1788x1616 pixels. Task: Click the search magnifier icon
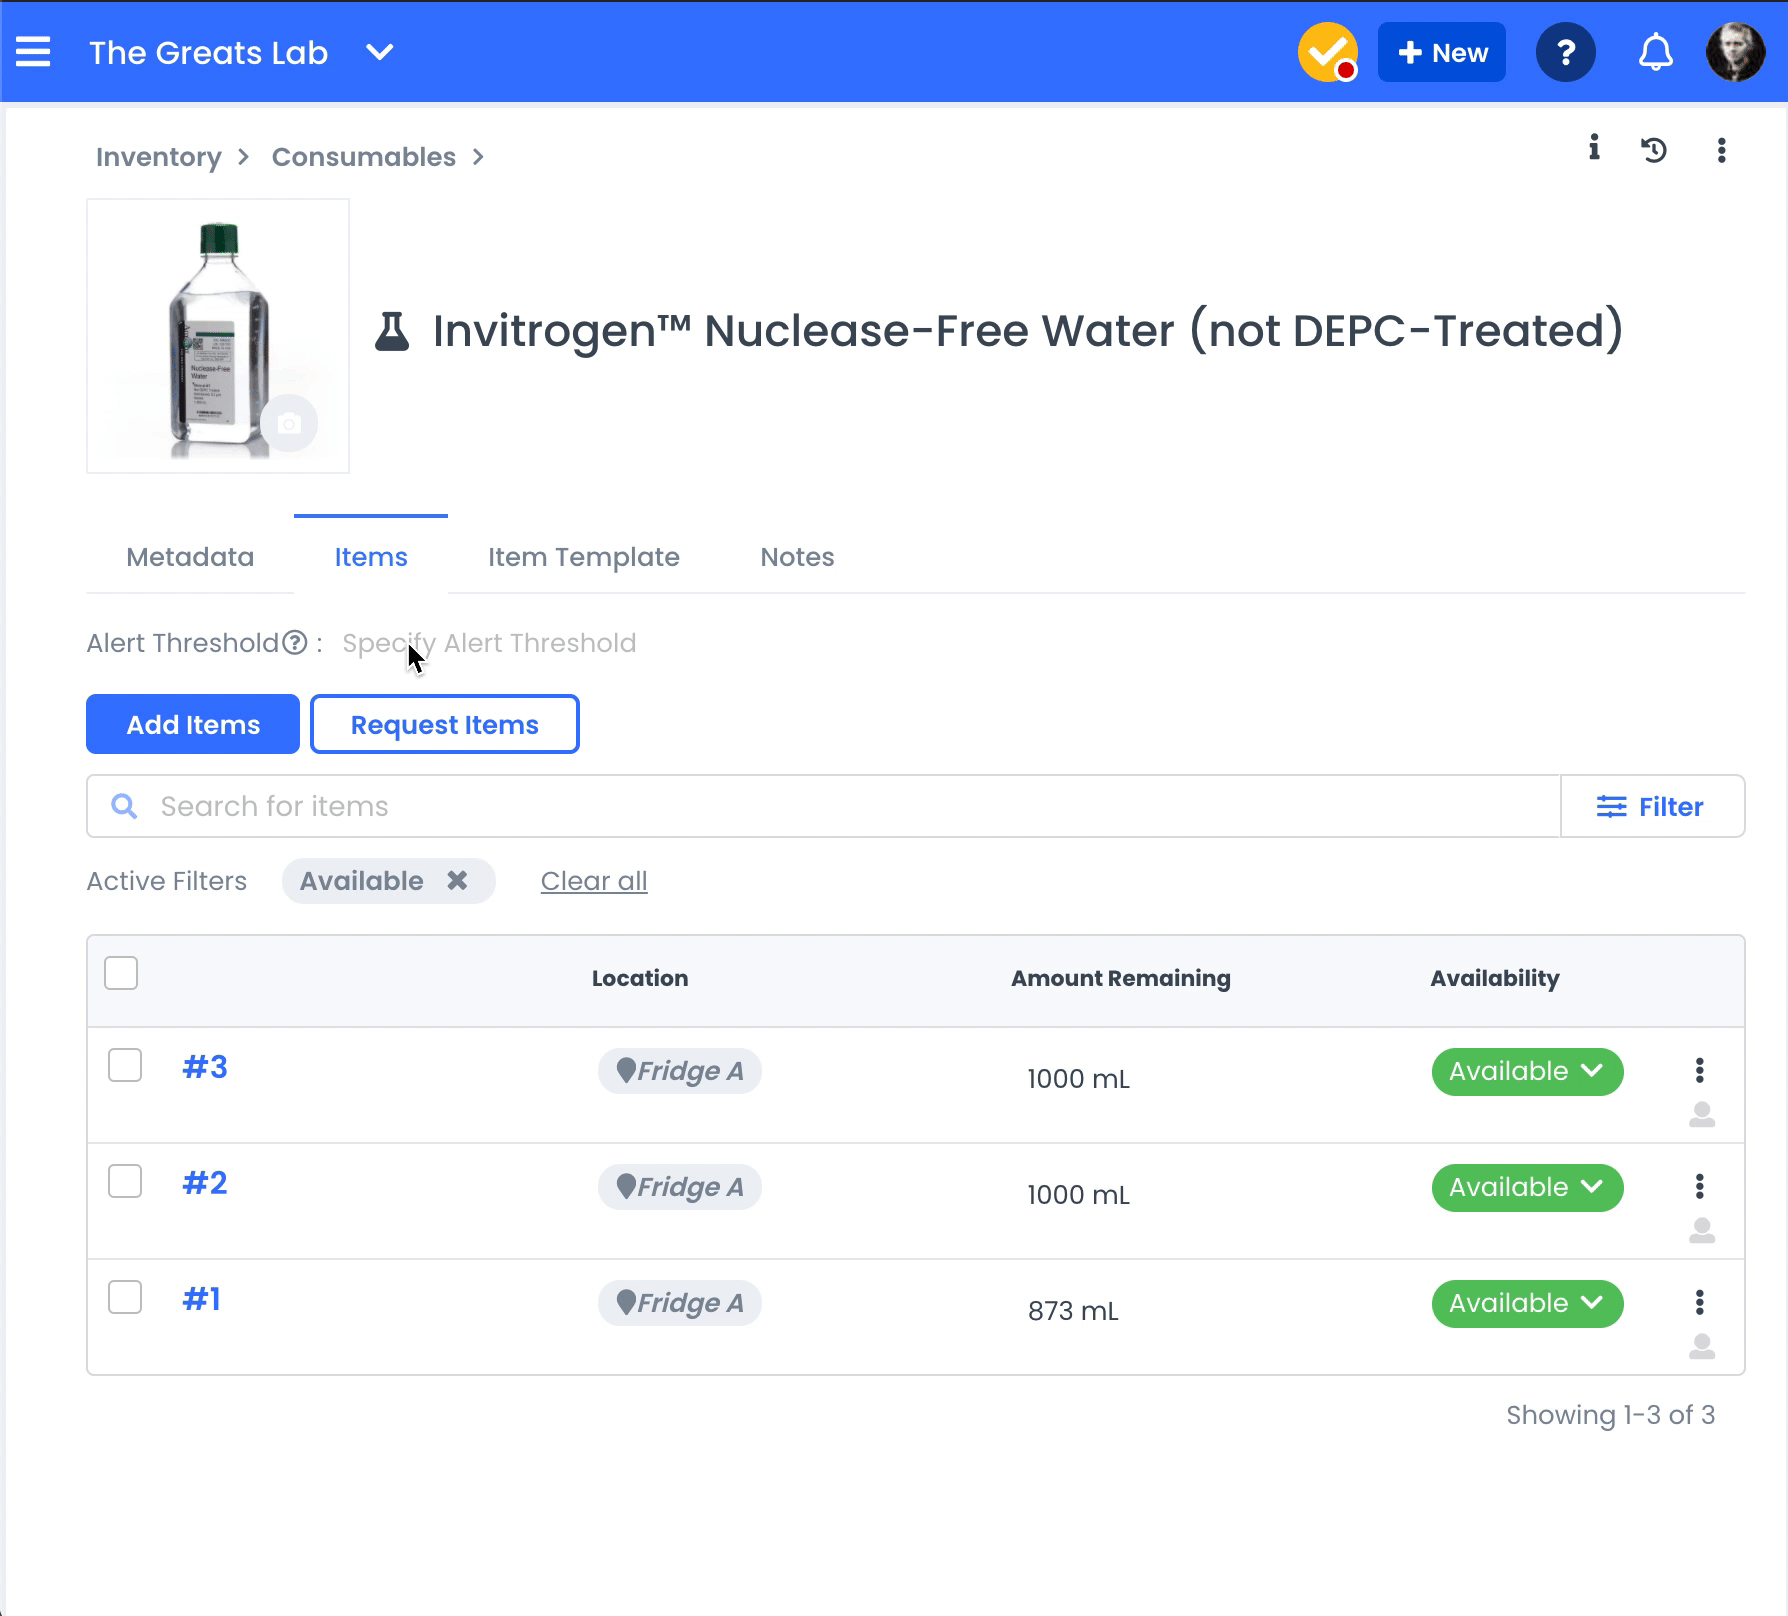pyautogui.click(x=124, y=806)
